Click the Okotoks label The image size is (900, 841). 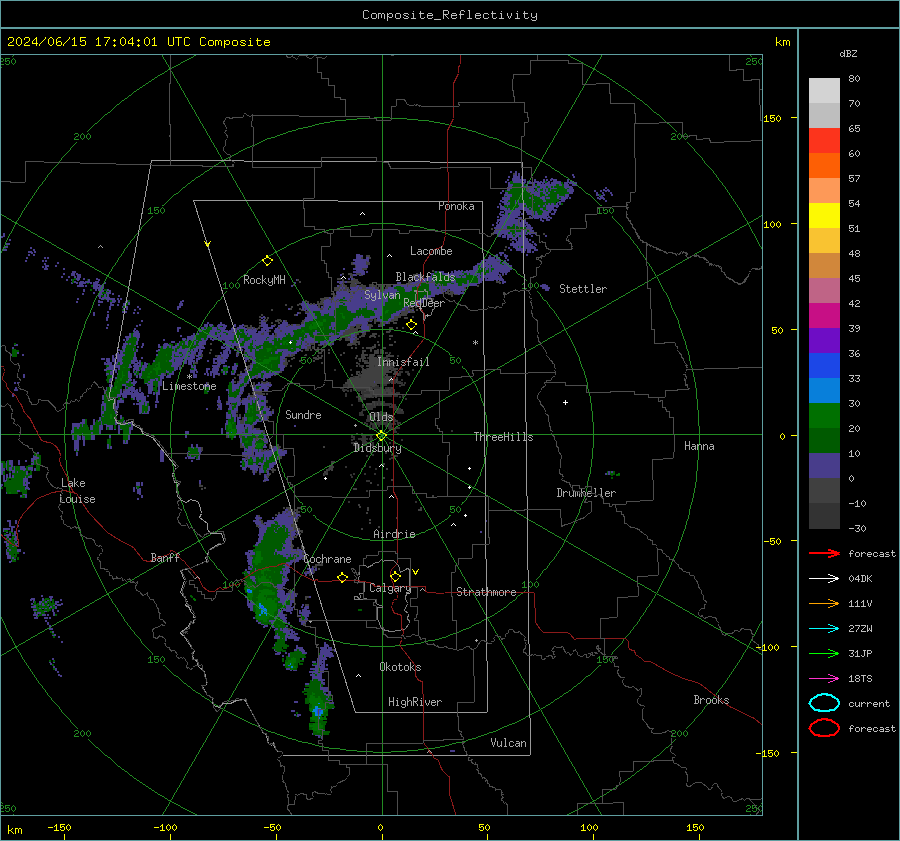pyautogui.click(x=400, y=667)
